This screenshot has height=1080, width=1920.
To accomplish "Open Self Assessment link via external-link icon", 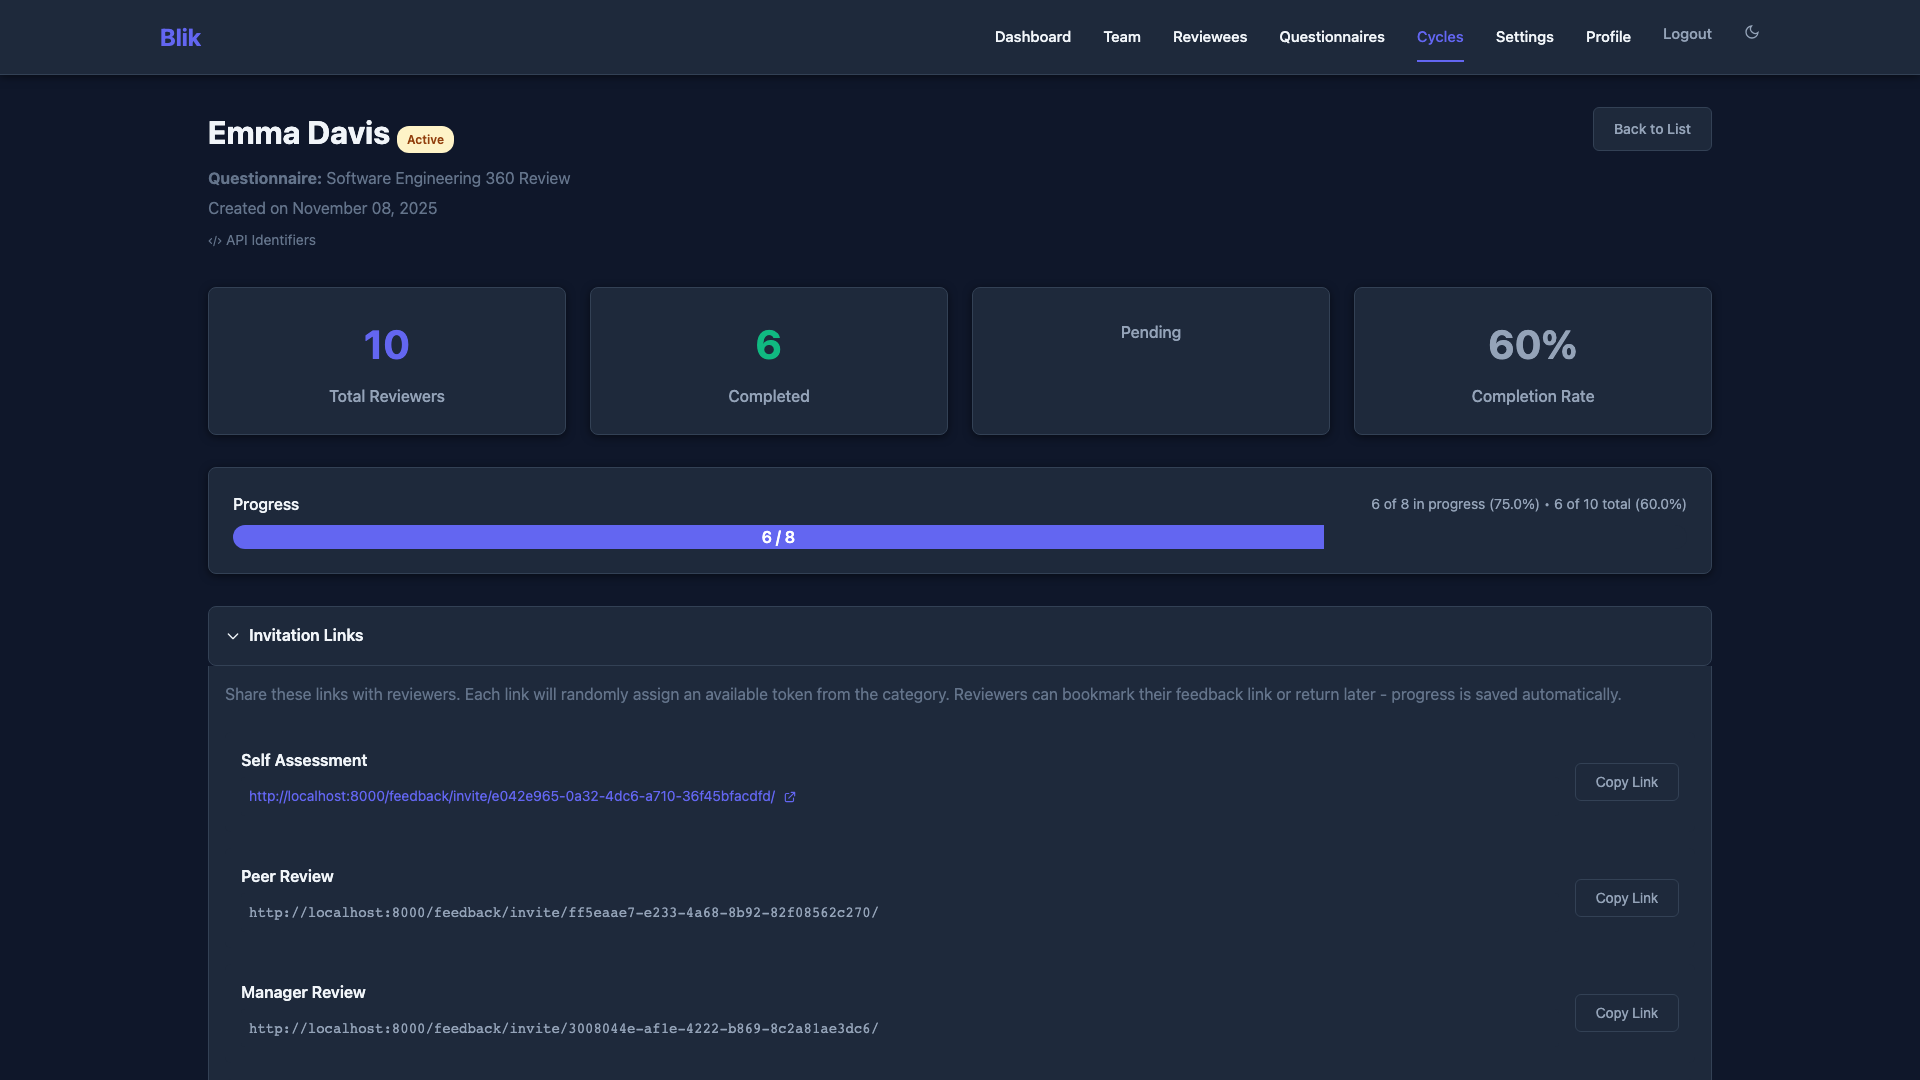I will (791, 797).
